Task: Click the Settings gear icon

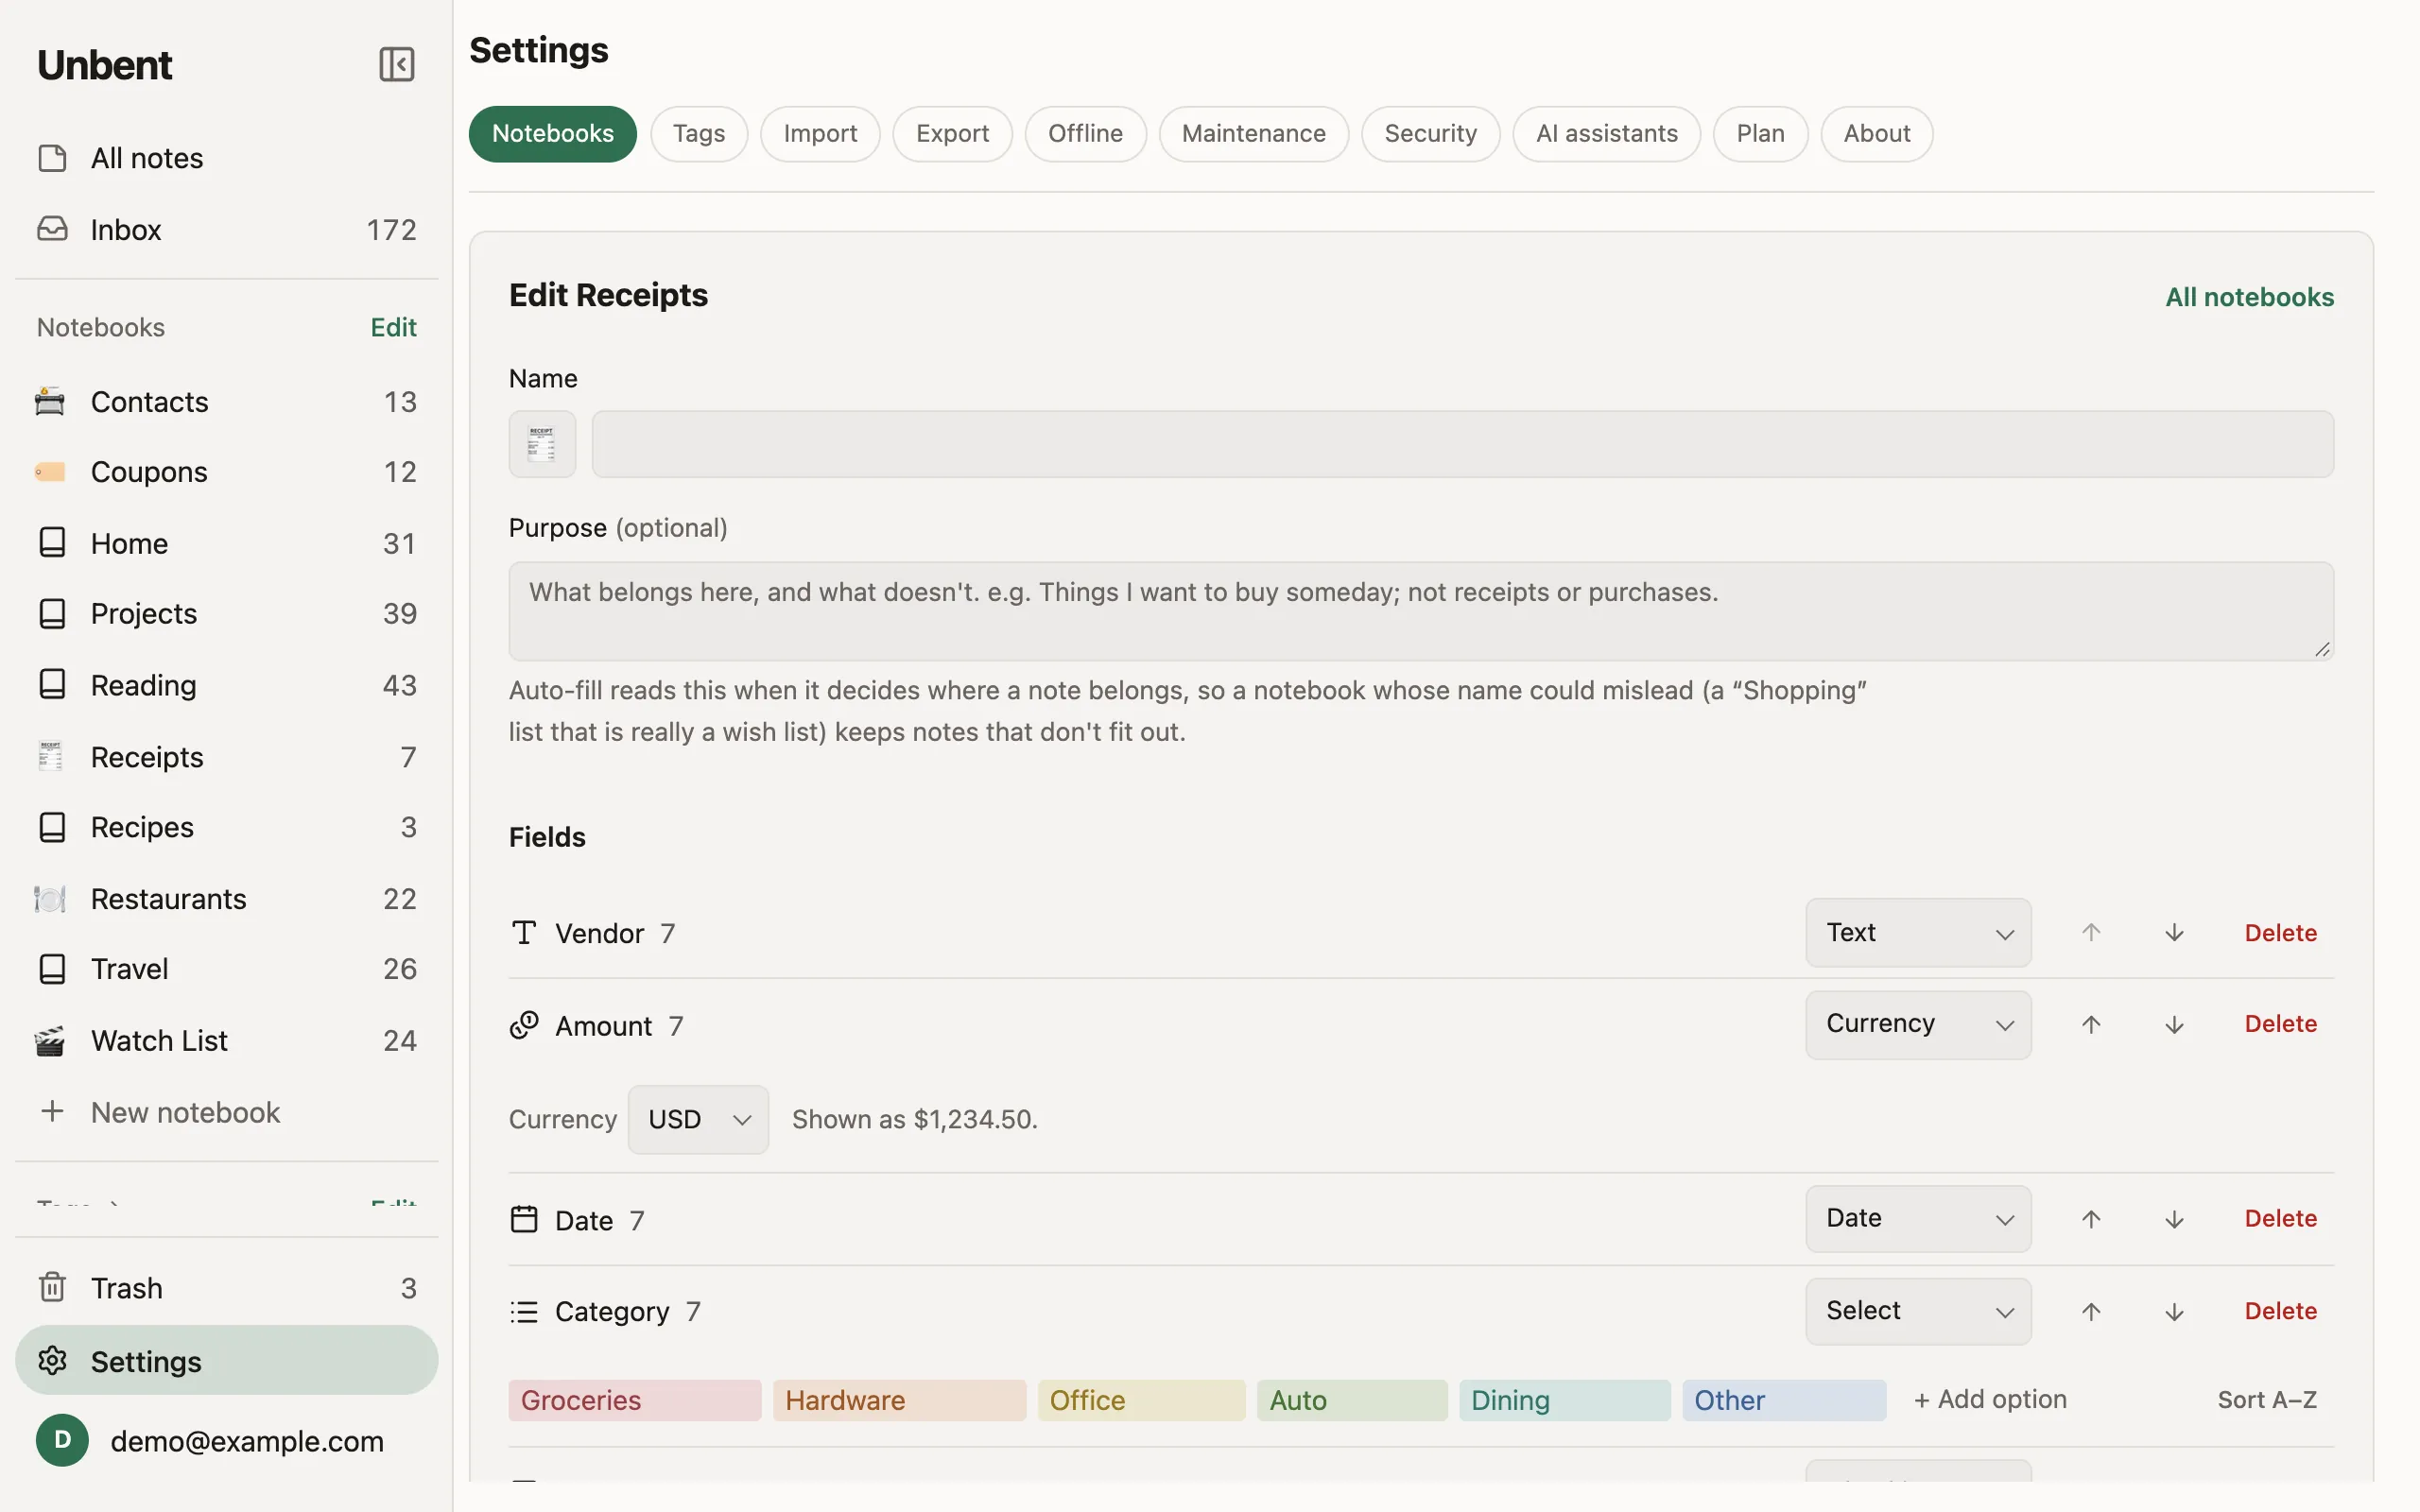Action: 52,1361
